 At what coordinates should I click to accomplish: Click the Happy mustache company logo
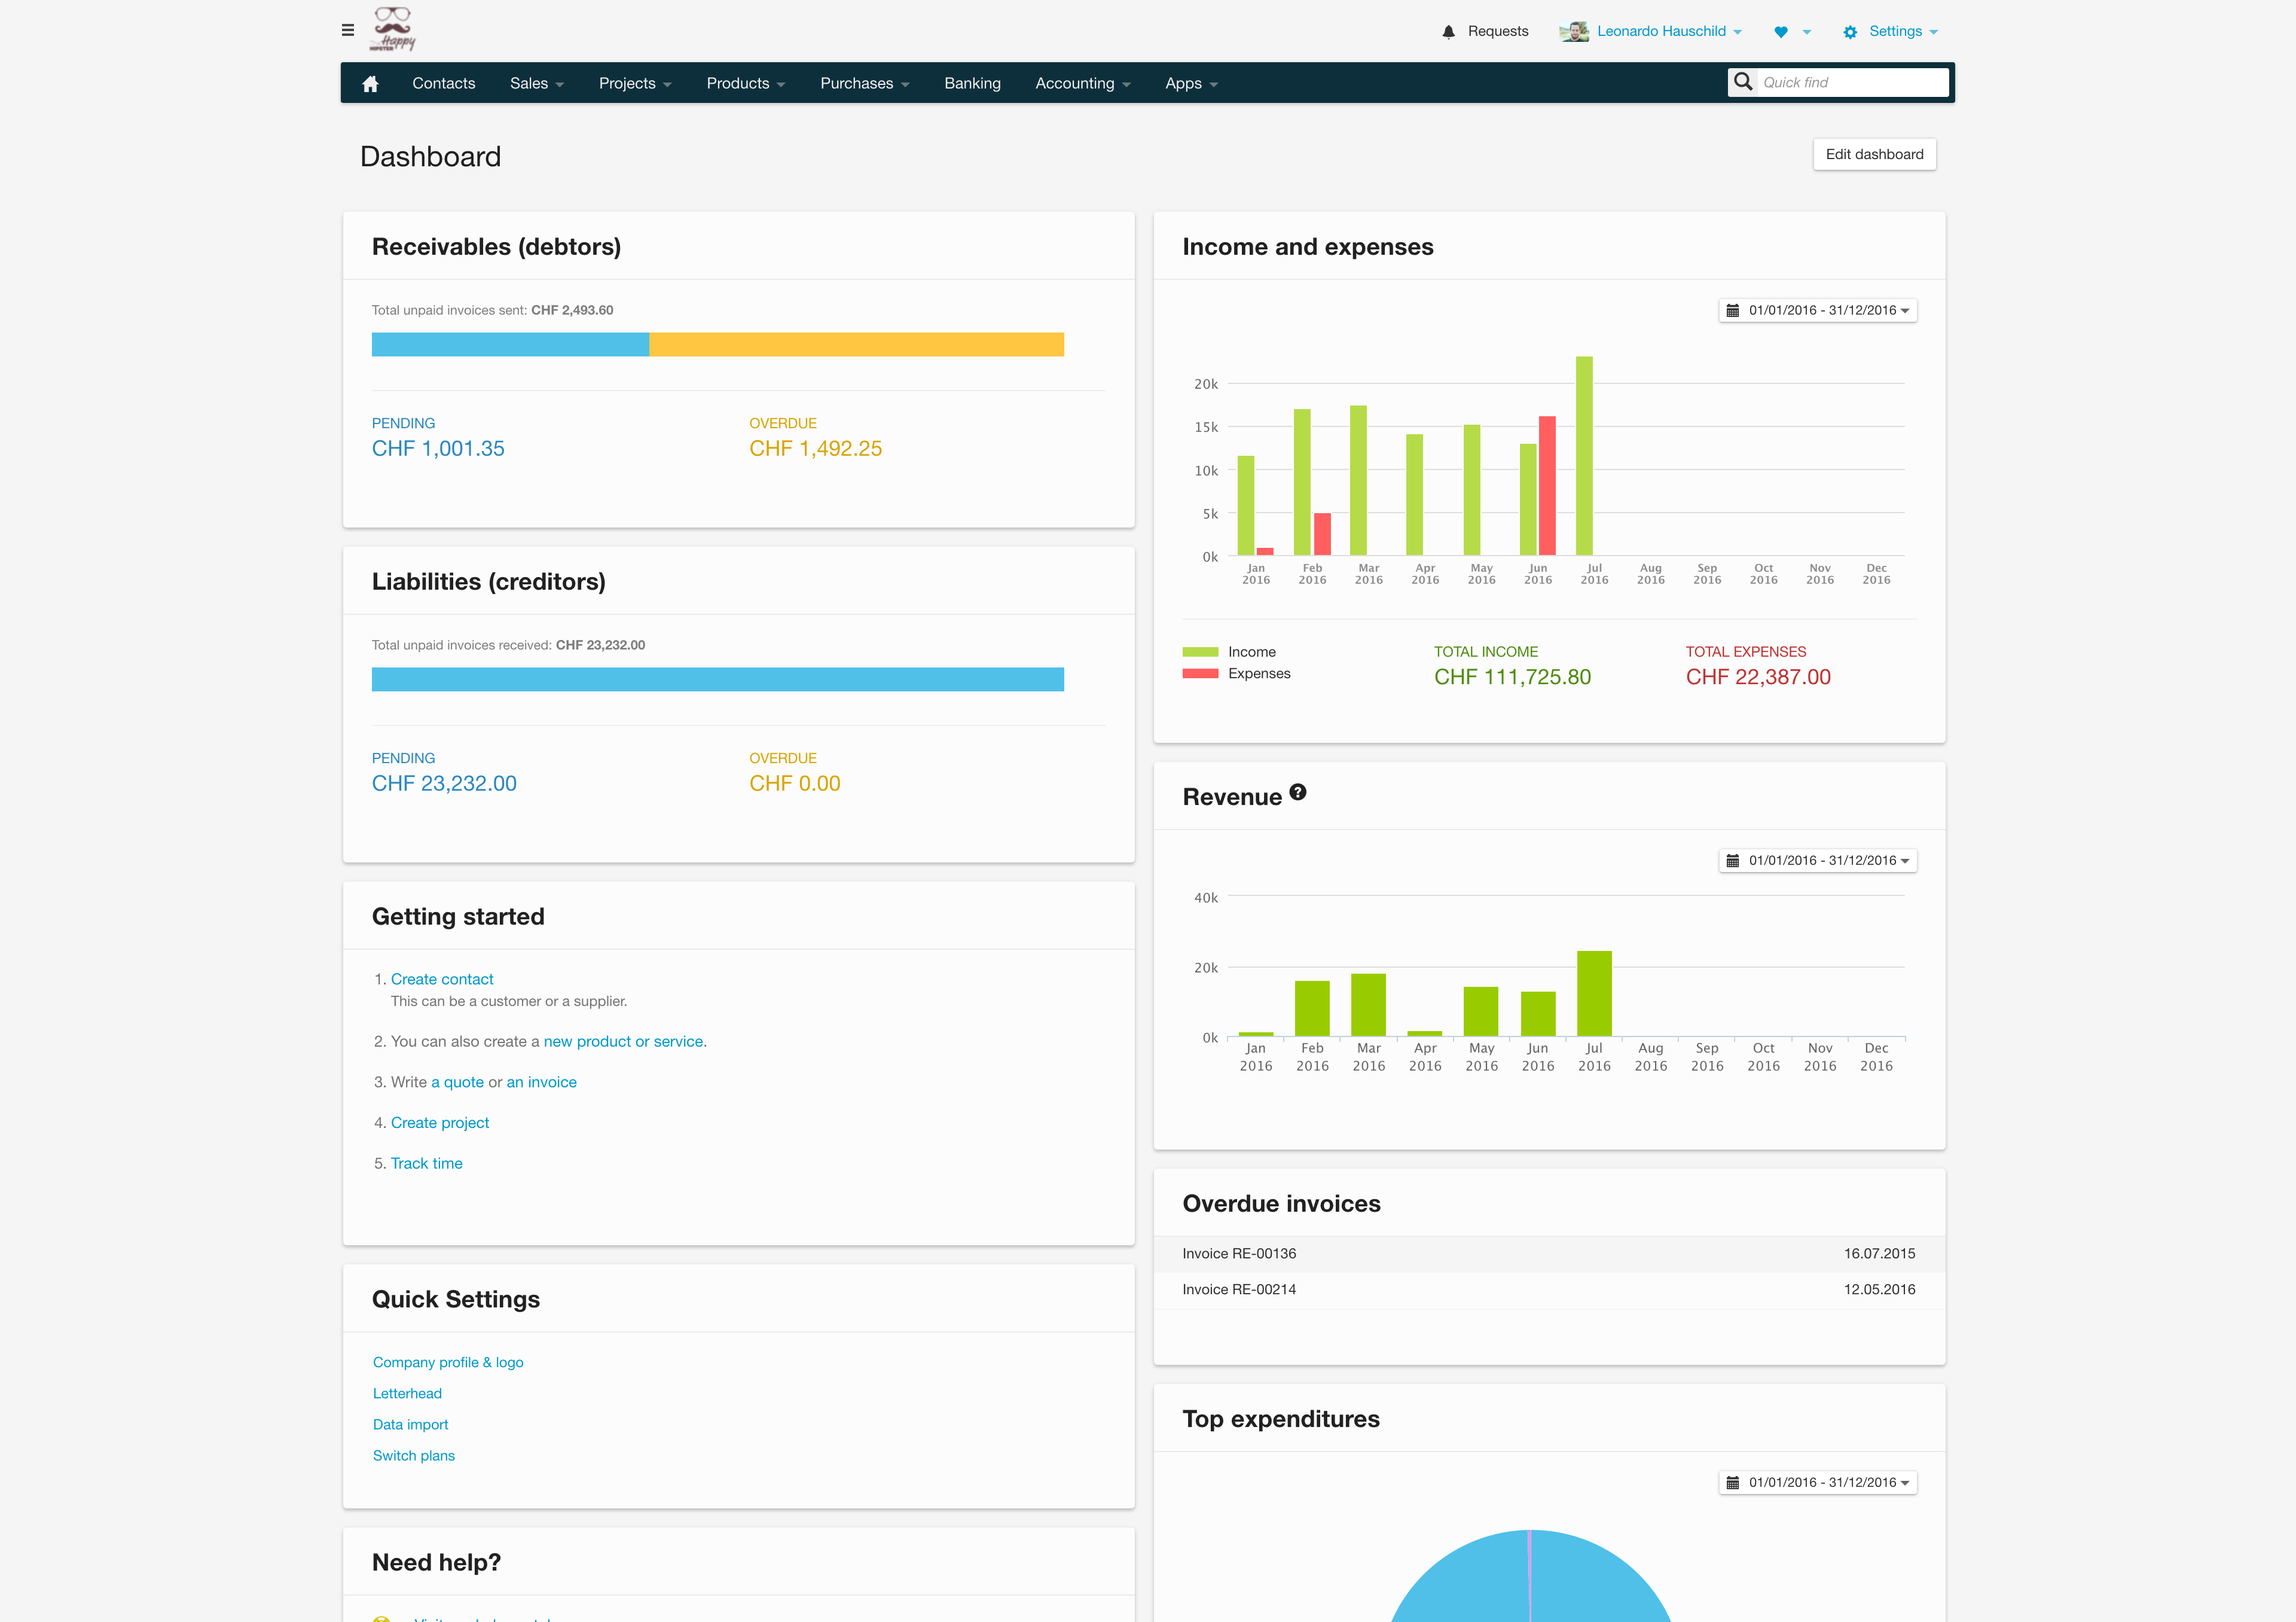(394, 29)
